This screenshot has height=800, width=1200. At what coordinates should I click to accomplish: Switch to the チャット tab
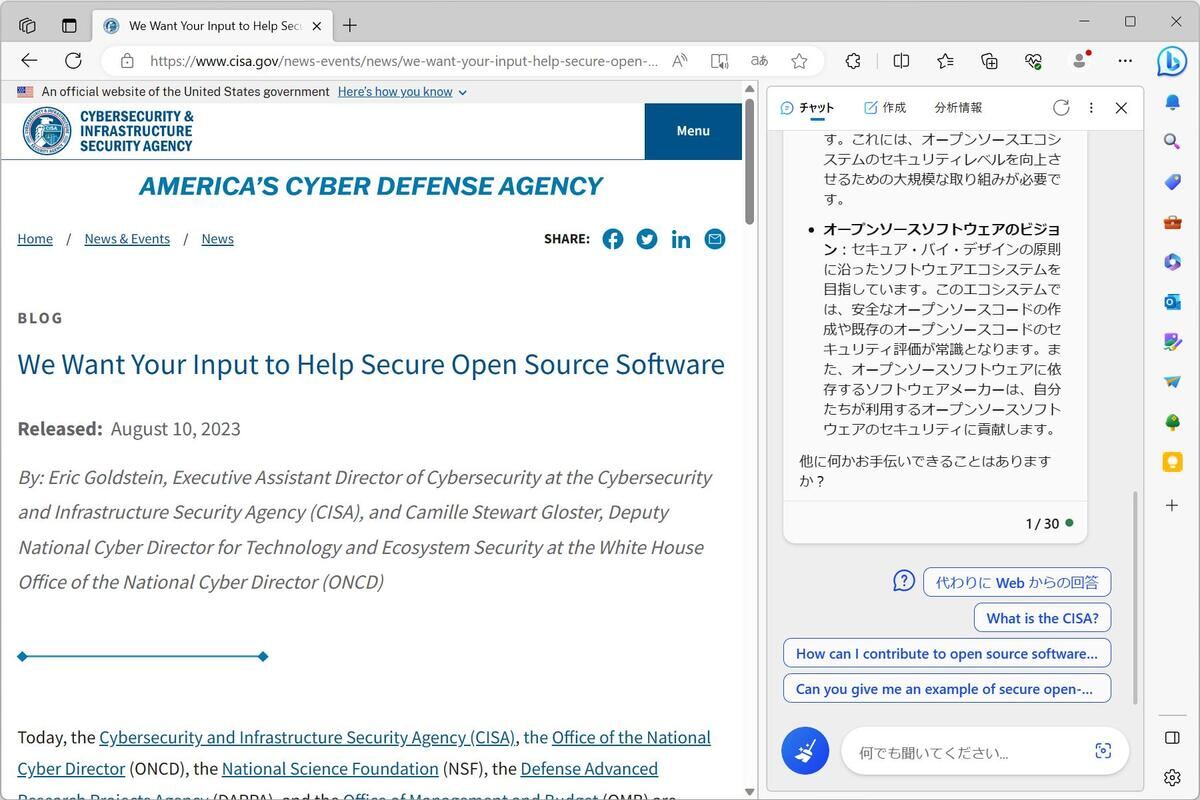tap(807, 108)
